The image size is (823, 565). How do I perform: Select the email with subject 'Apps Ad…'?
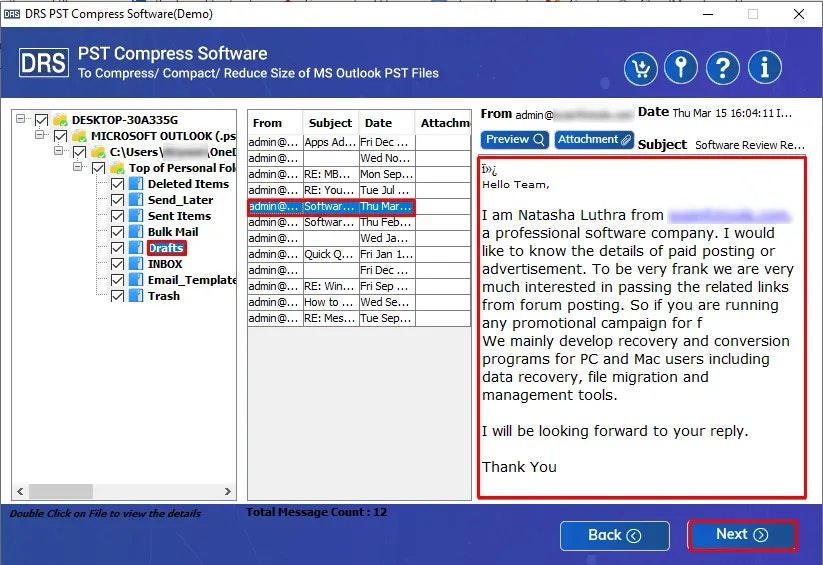[x=359, y=142]
